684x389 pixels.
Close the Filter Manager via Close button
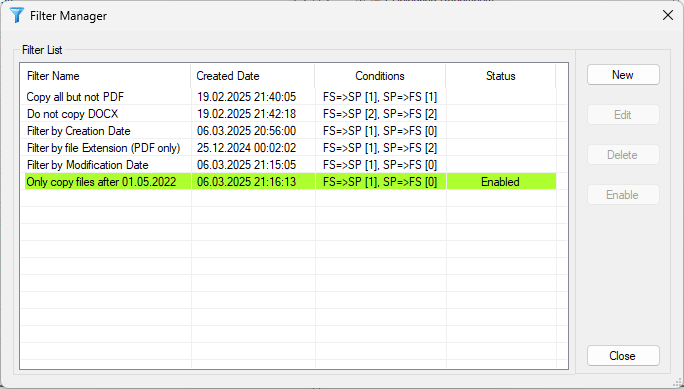point(623,356)
